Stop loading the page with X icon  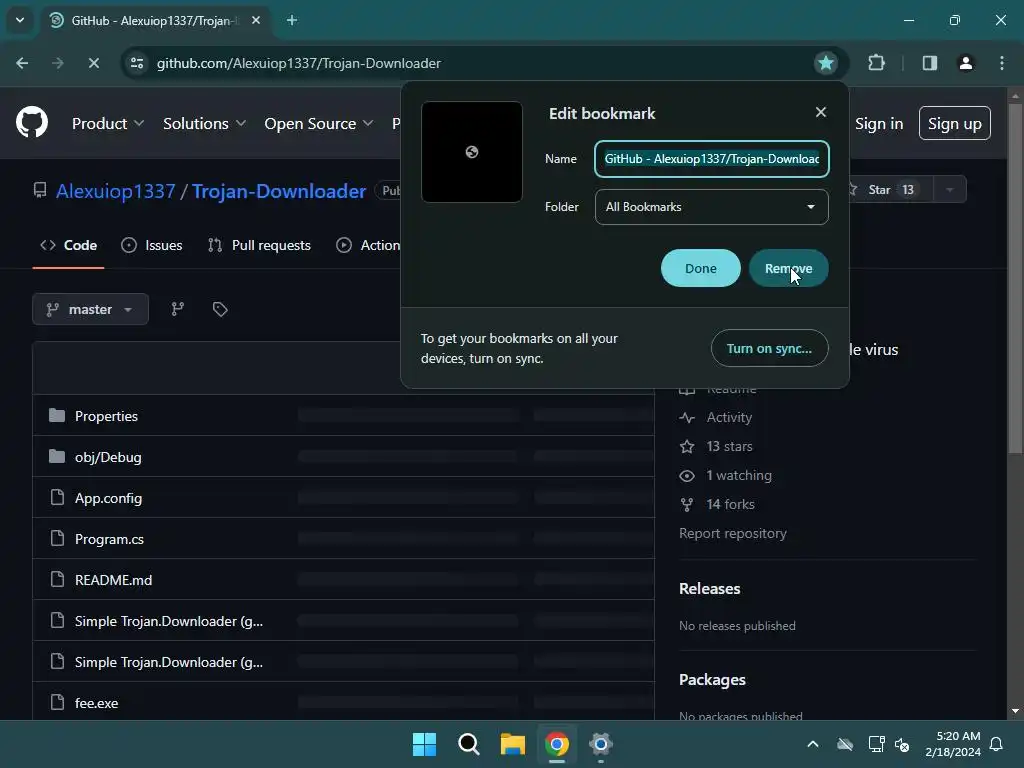coord(93,63)
